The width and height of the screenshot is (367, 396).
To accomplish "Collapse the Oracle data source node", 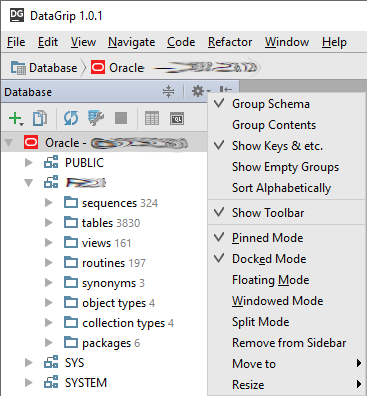I will click(x=9, y=143).
